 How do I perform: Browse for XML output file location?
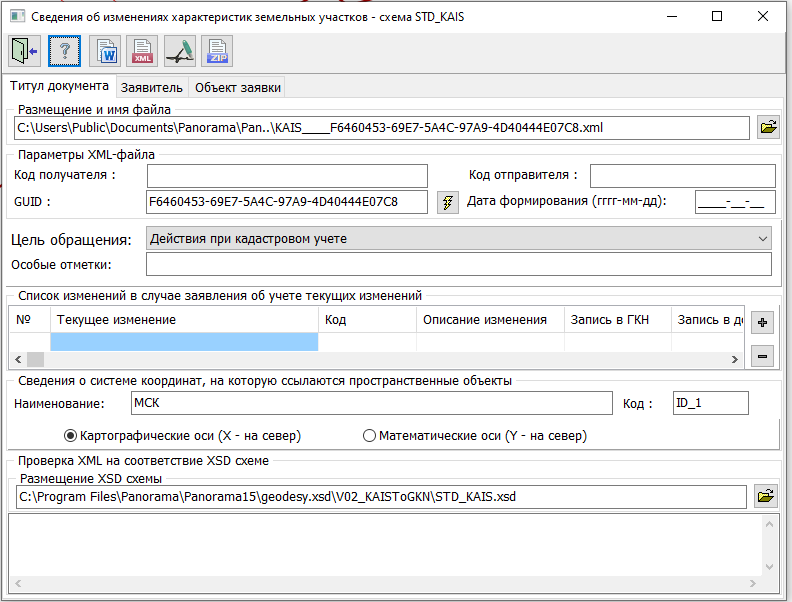767,128
